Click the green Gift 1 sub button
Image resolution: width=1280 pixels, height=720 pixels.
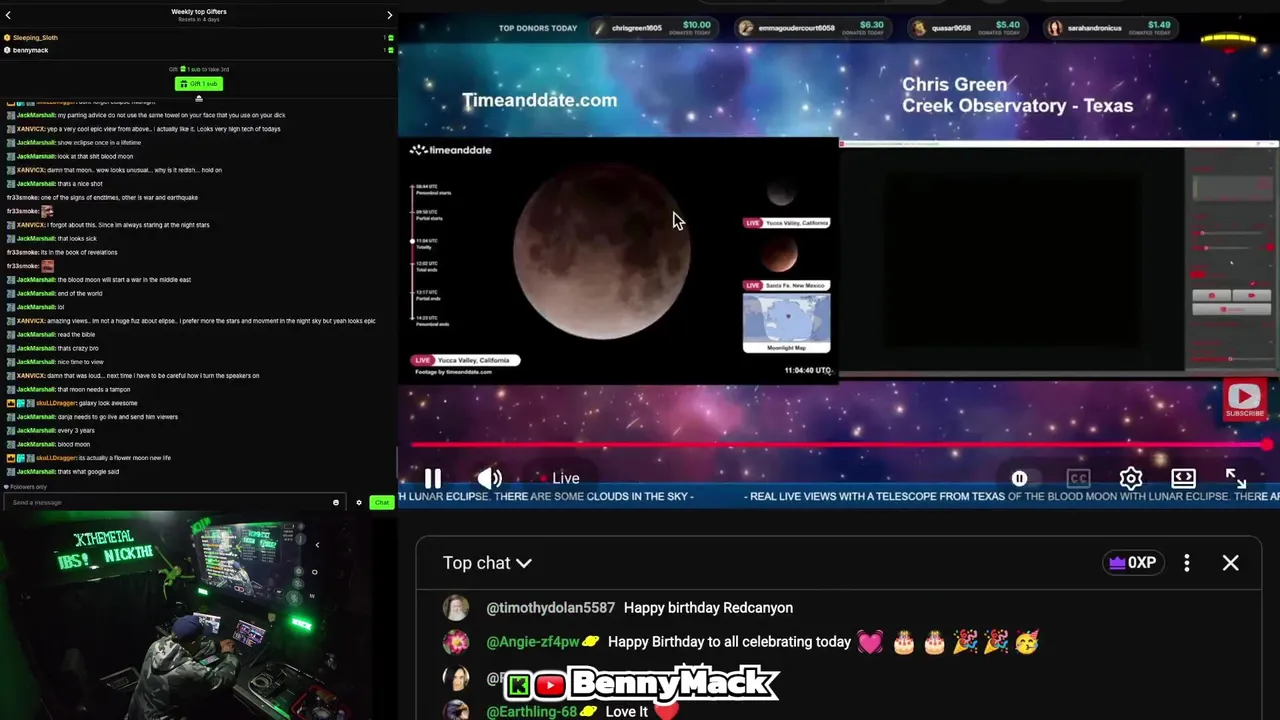(x=198, y=84)
